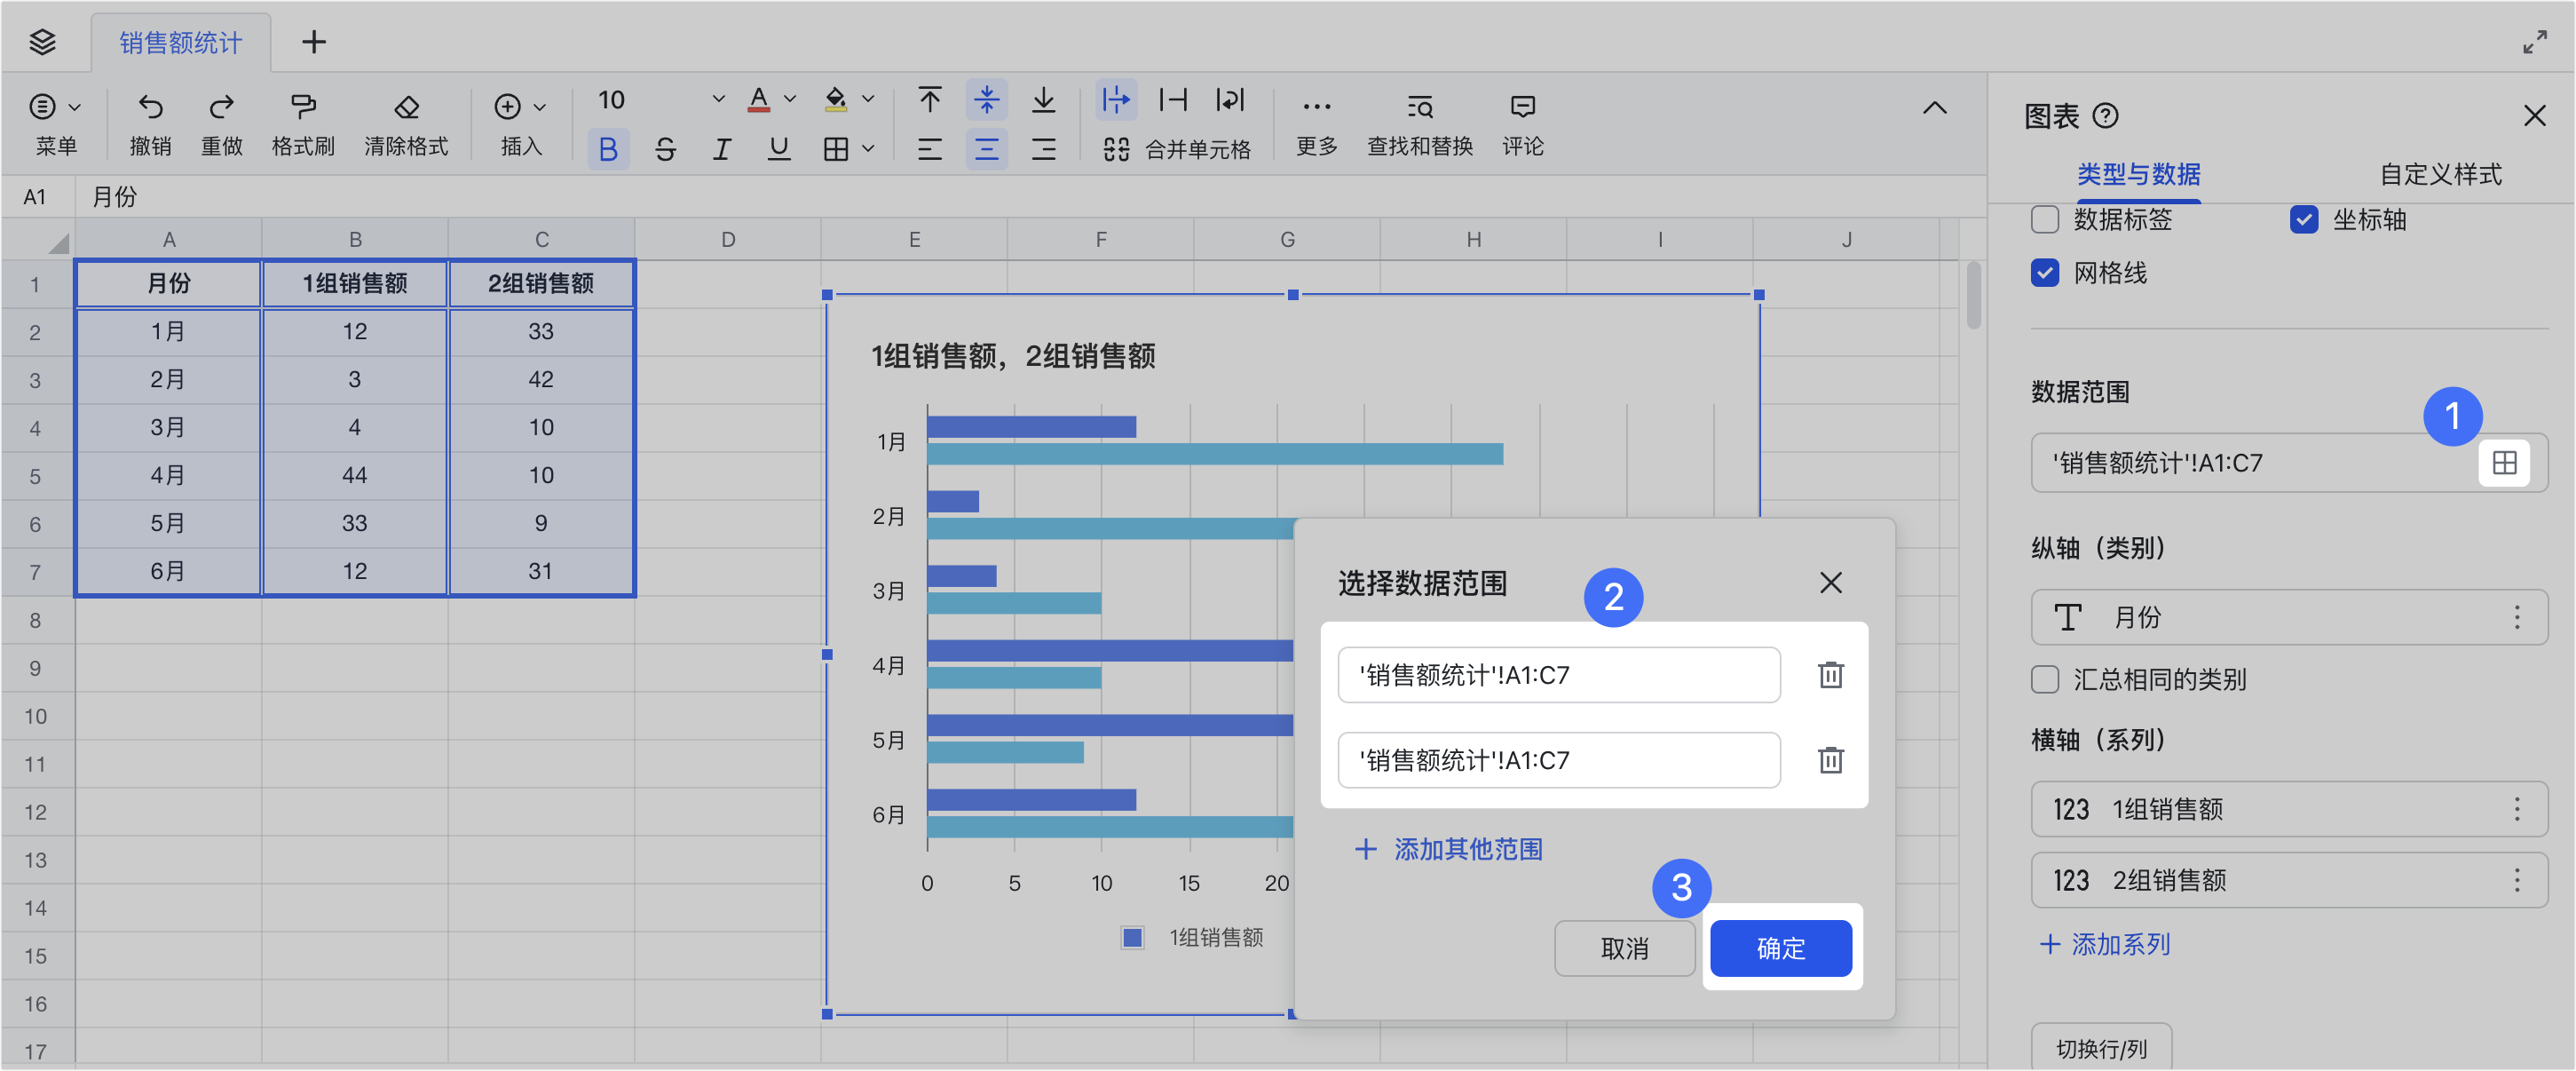Click the data range grid selector icon
The image size is (2576, 1071).
[x=2504, y=463]
